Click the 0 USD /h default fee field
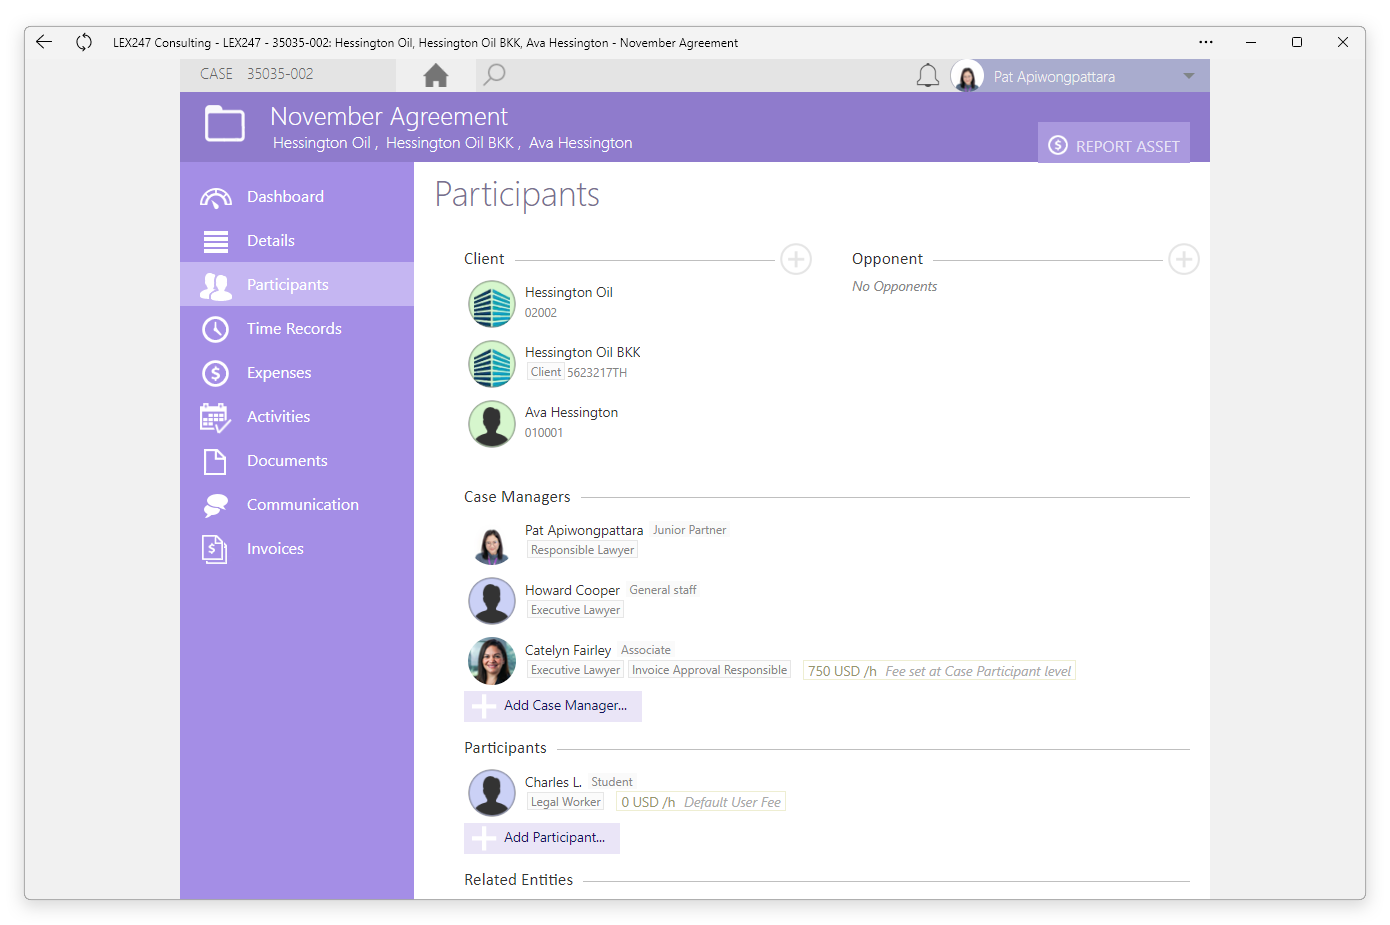Screen dimensions: 1390x925 pos(701,802)
